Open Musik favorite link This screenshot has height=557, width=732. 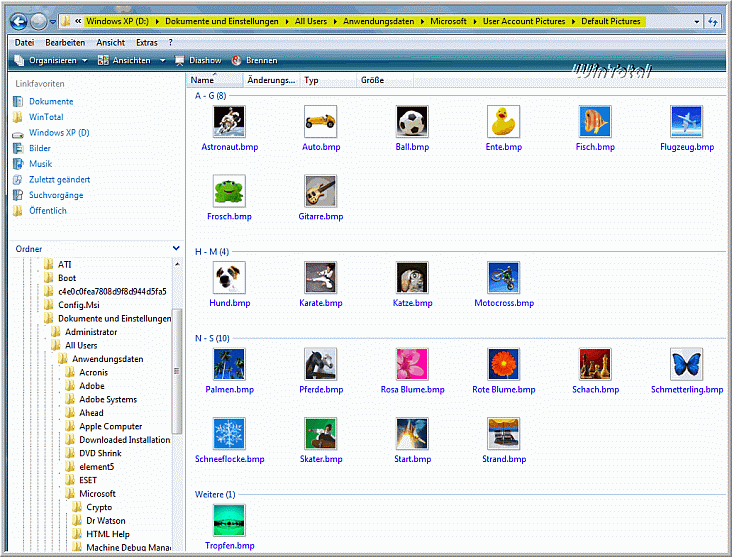40,164
